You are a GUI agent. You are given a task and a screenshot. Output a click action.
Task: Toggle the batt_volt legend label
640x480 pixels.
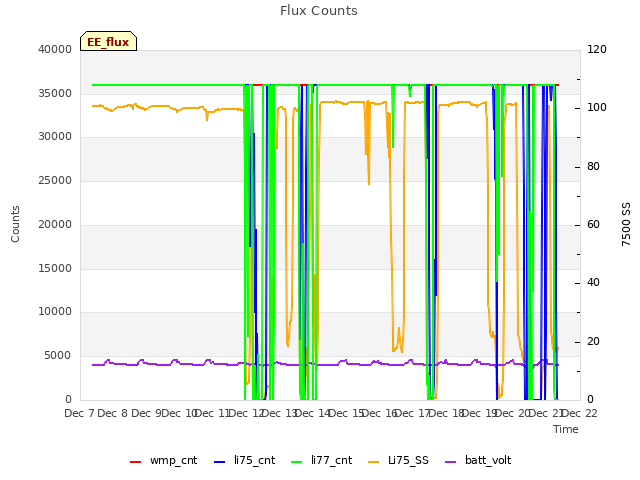488,460
